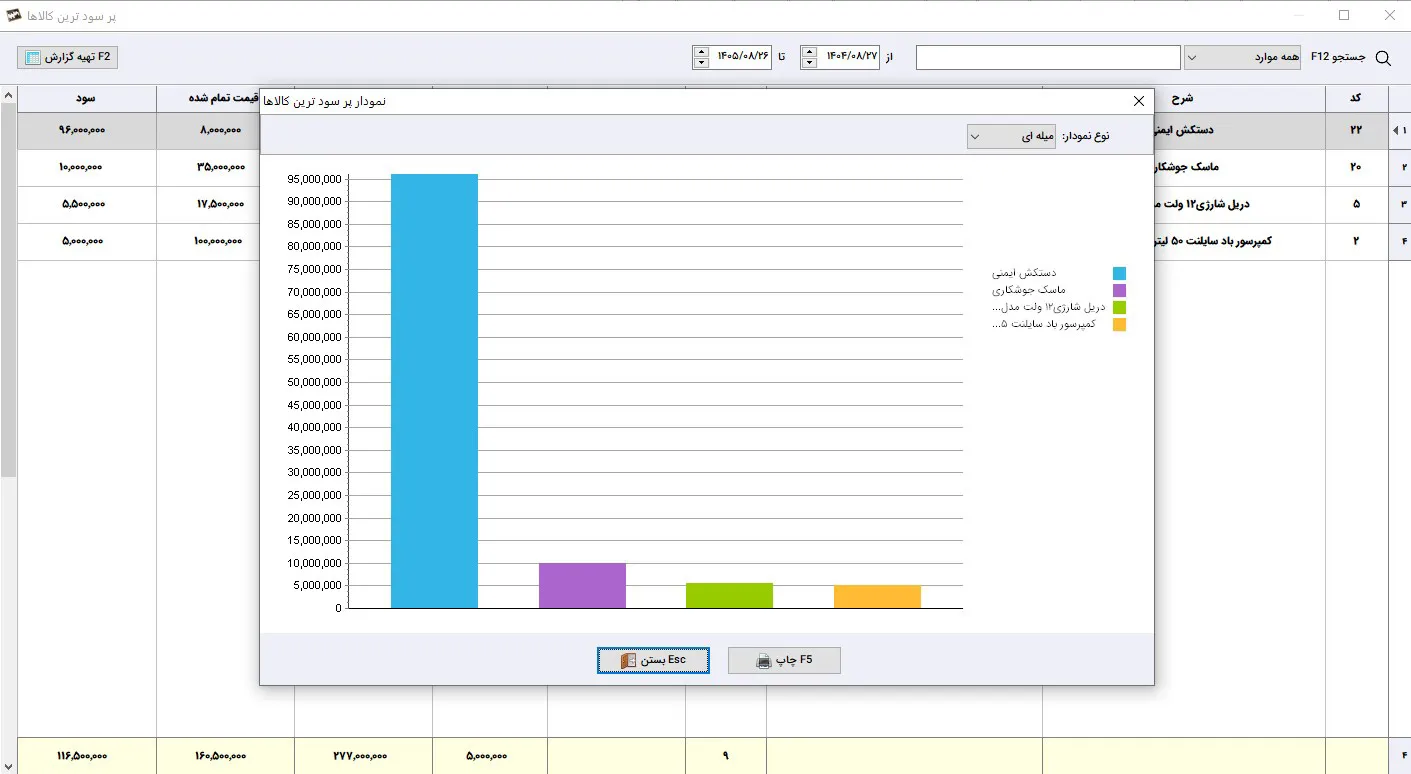Increase the start date with up arrow
The height and width of the screenshot is (774, 1411).
808,52
